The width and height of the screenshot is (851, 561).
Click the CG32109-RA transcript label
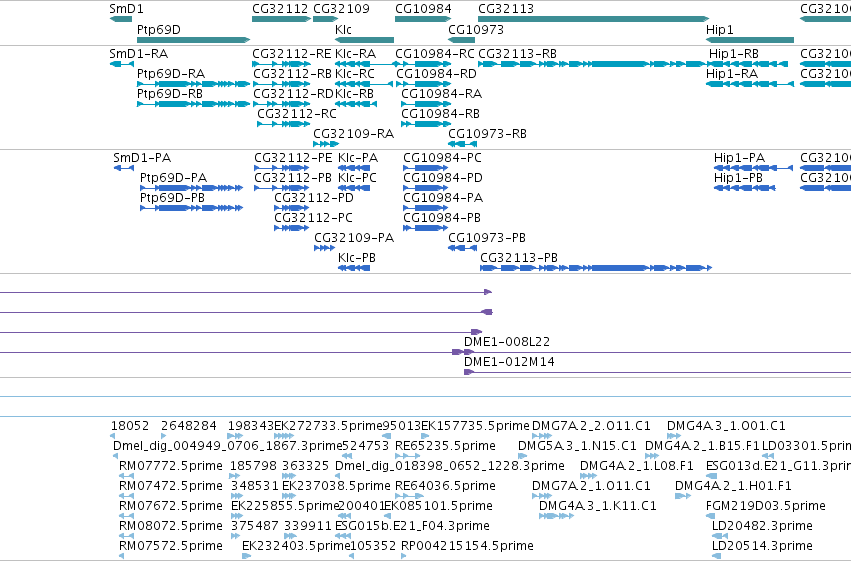353,133
